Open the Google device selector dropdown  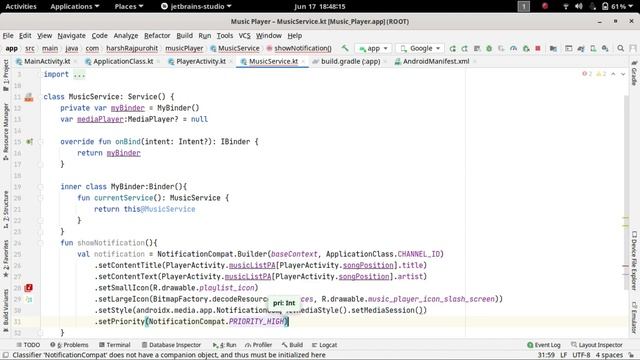pyautogui.click(x=420, y=48)
